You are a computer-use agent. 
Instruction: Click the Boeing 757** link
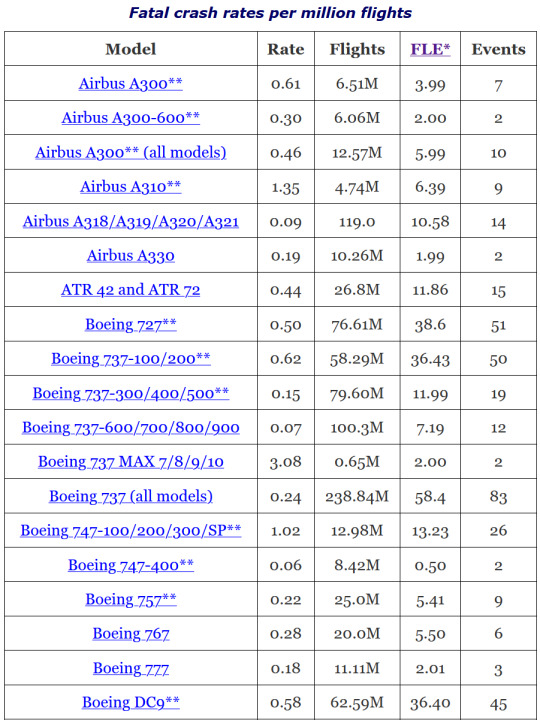click(130, 600)
